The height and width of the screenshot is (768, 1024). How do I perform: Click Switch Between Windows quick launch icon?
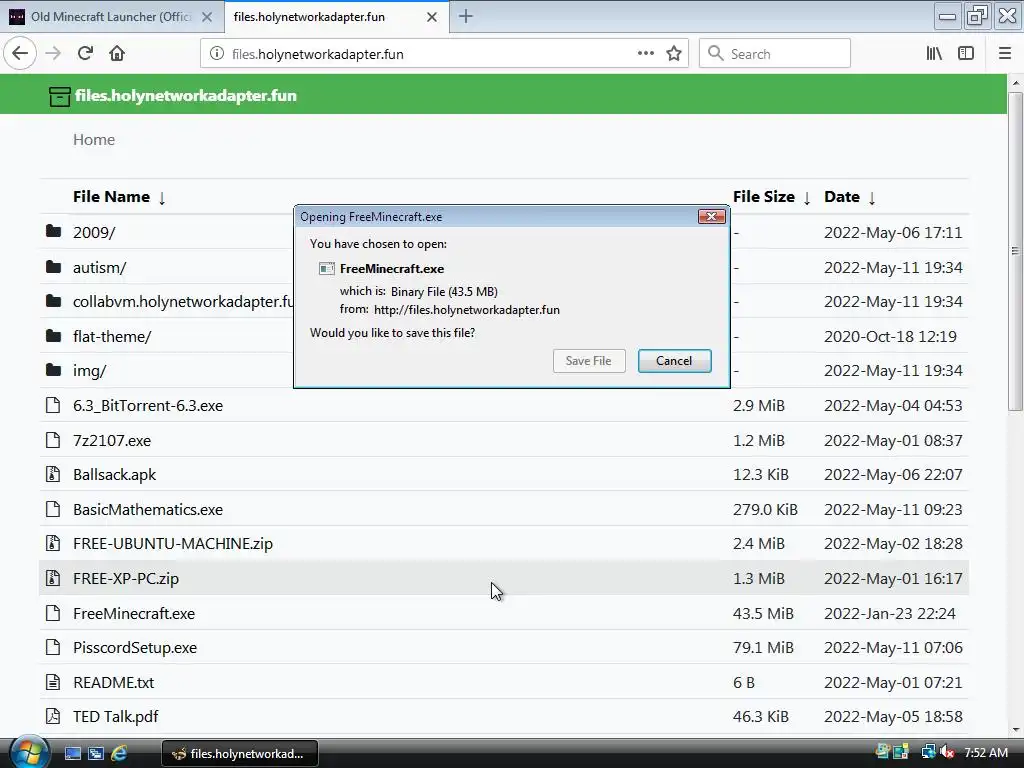tap(95, 754)
